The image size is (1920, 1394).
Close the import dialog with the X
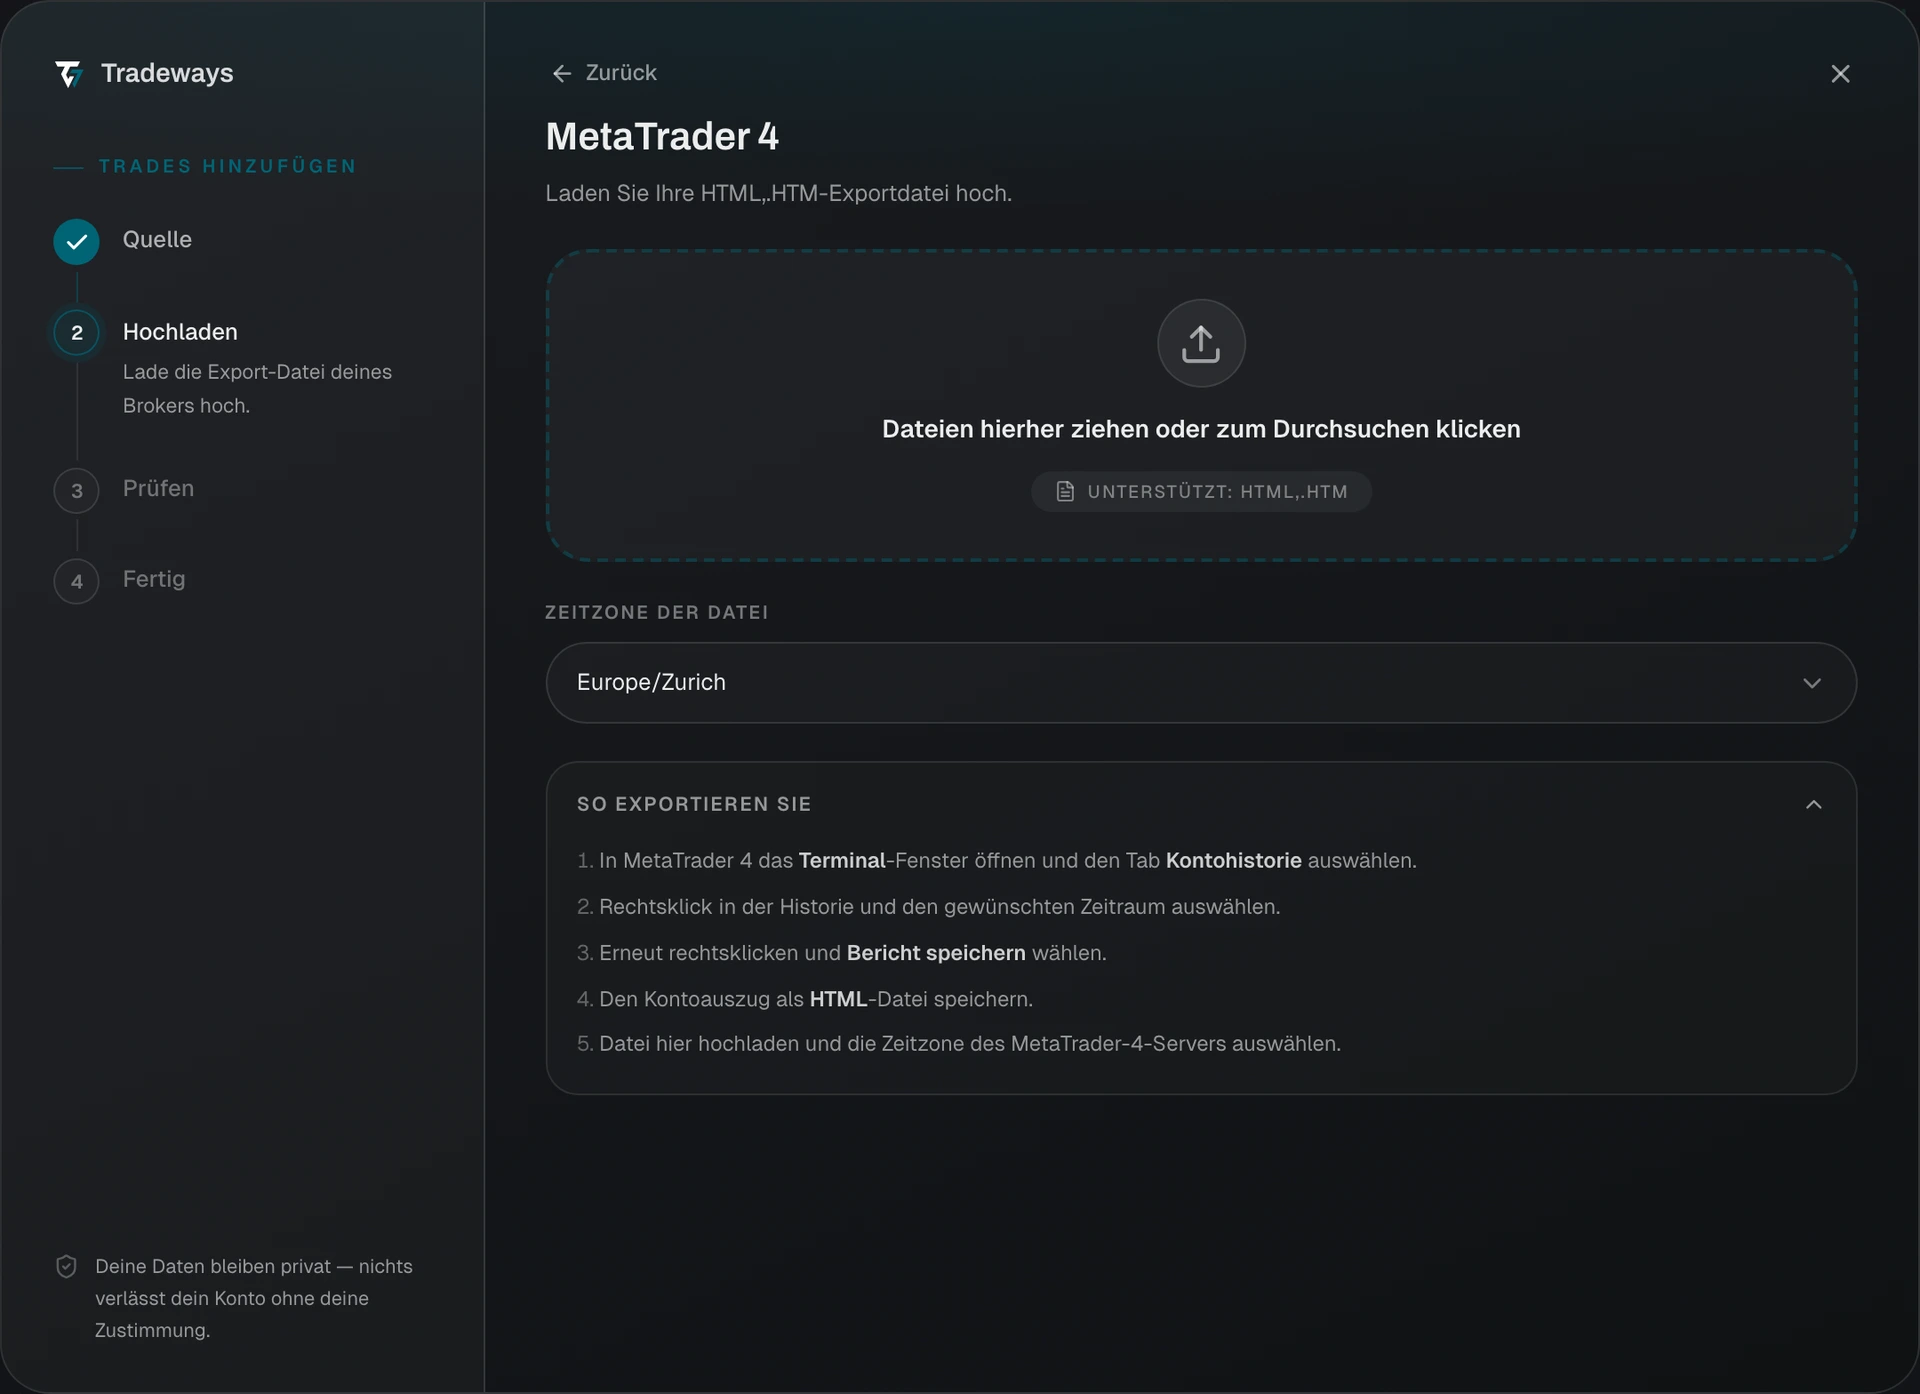(x=1840, y=74)
